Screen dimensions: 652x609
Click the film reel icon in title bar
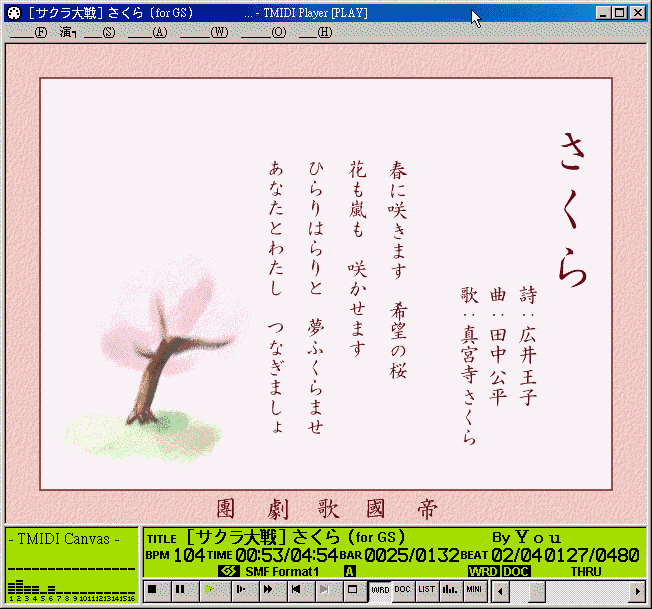click(x=13, y=13)
